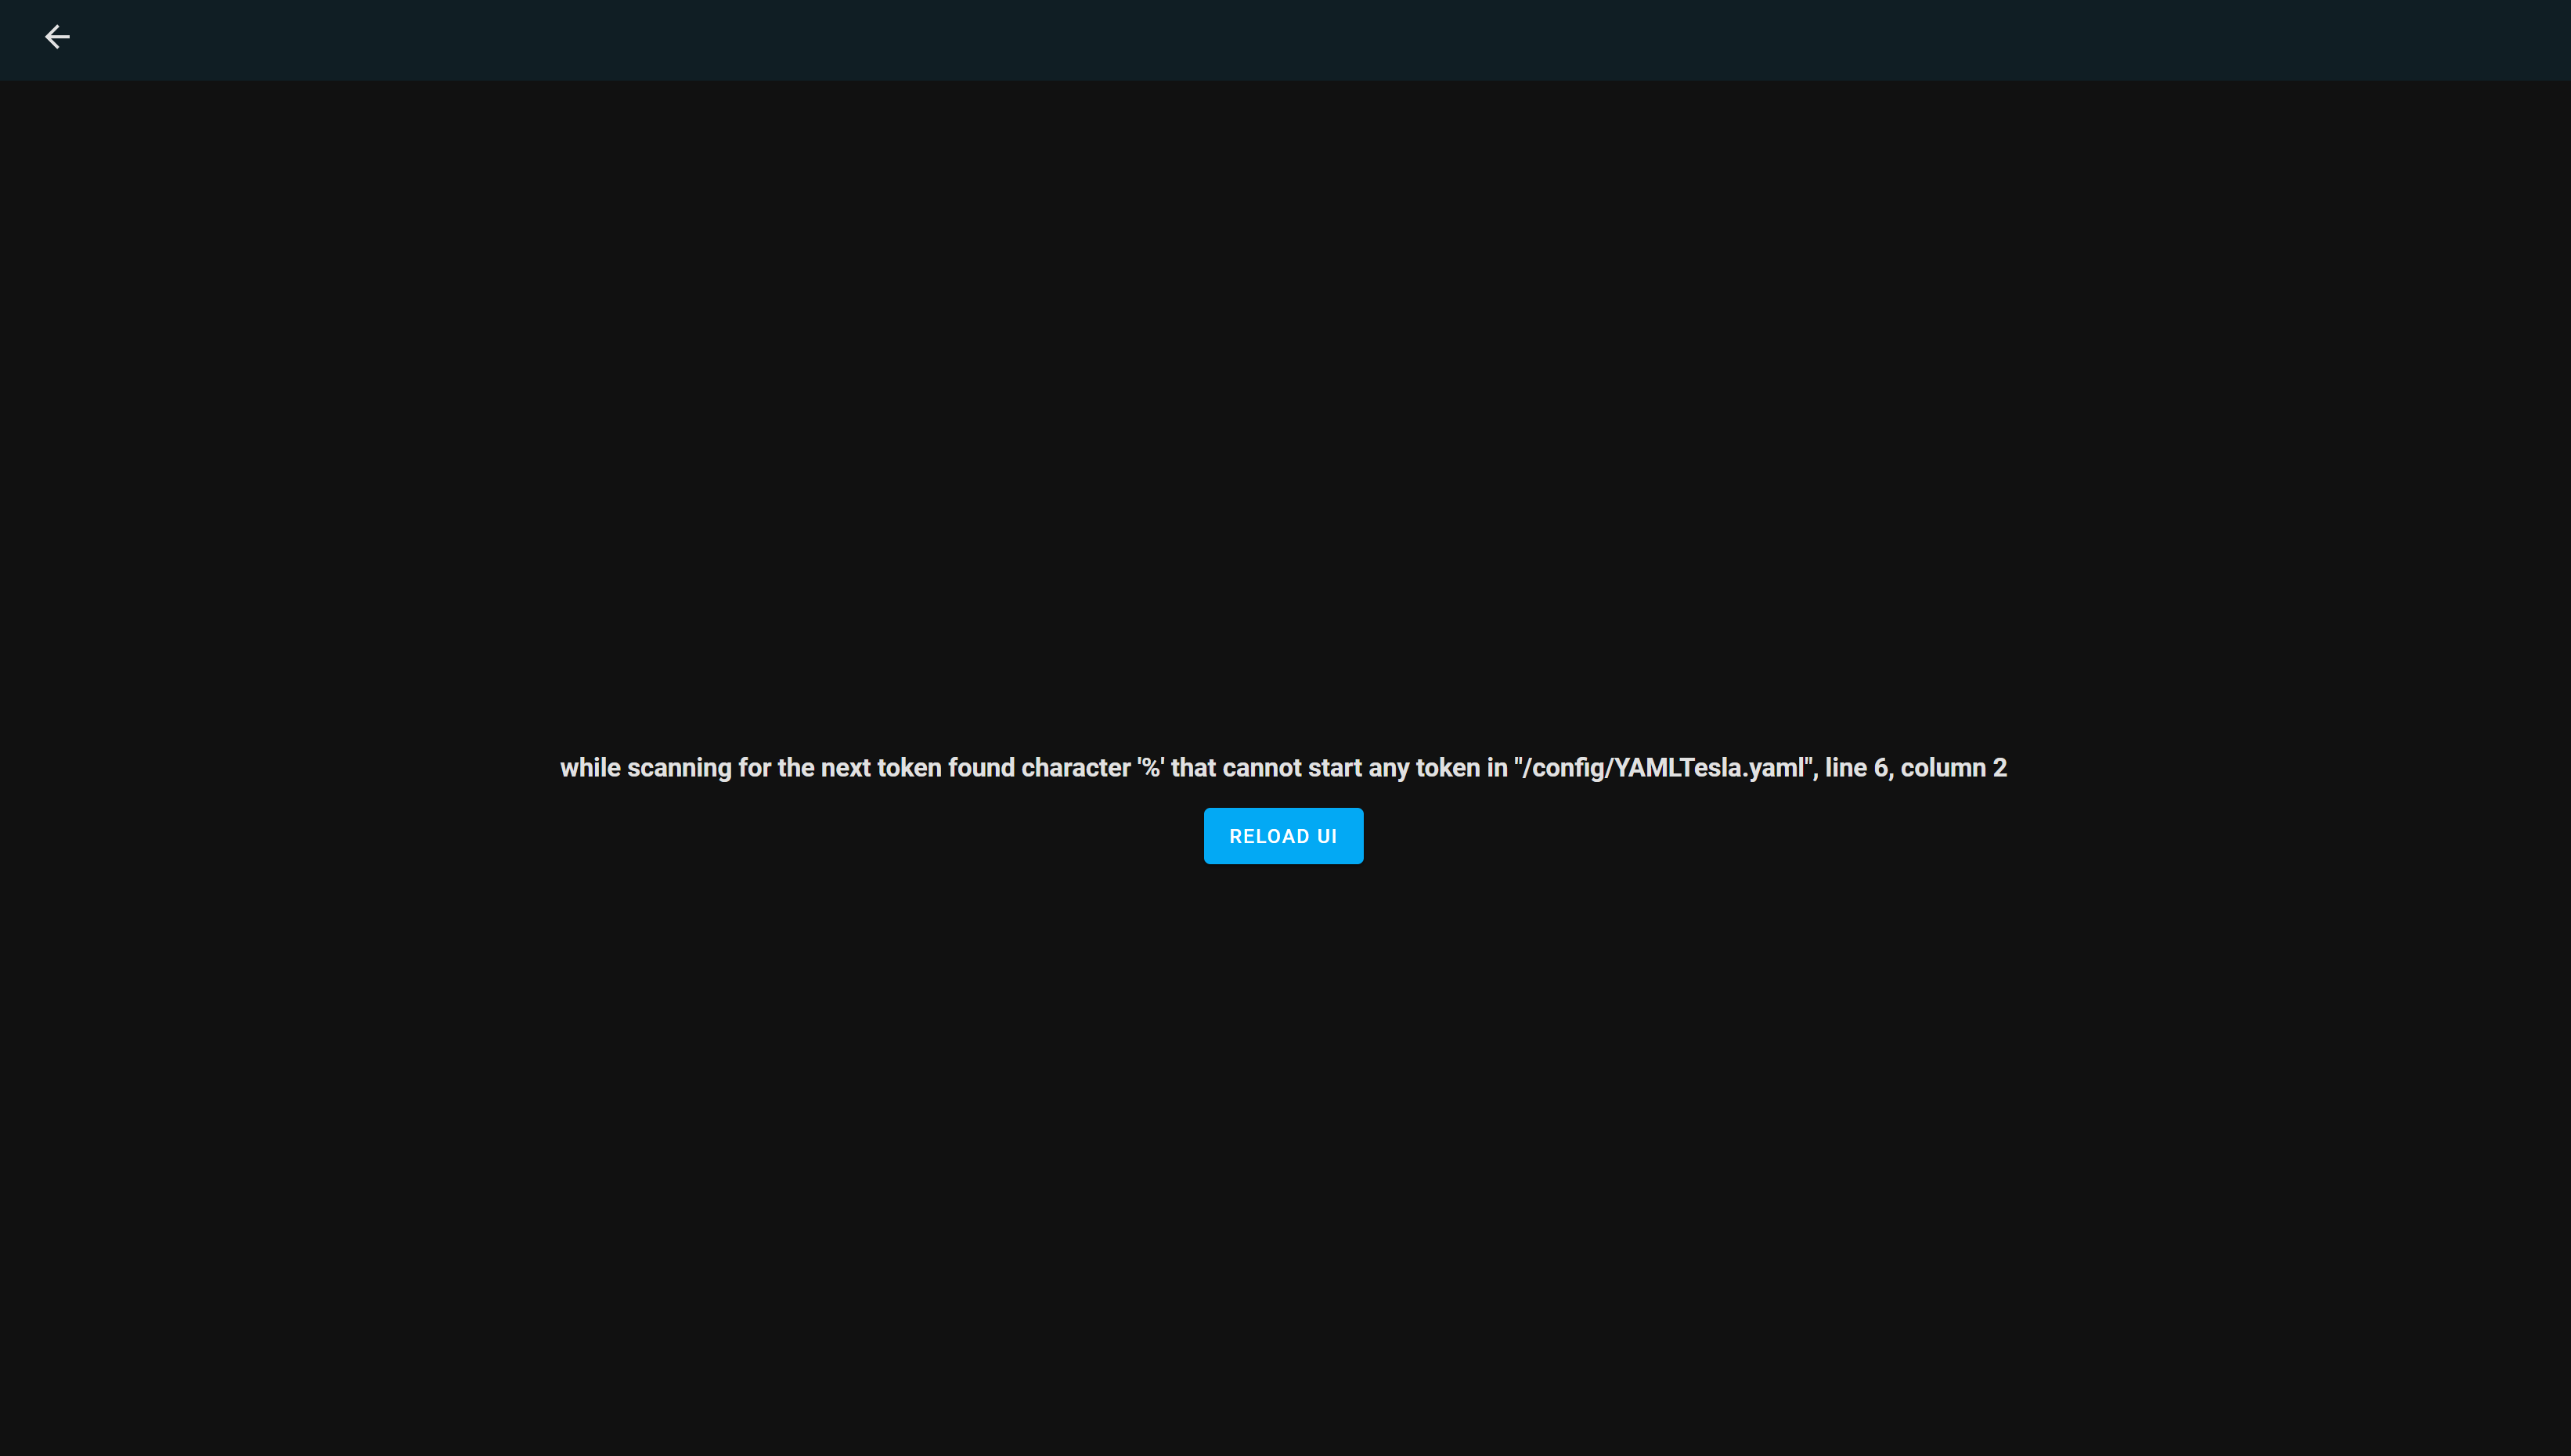Screen dimensions: 2571x1456
Task: Click the /config/YAMLTesla.yaml path in error
Action: click(x=1664, y=768)
